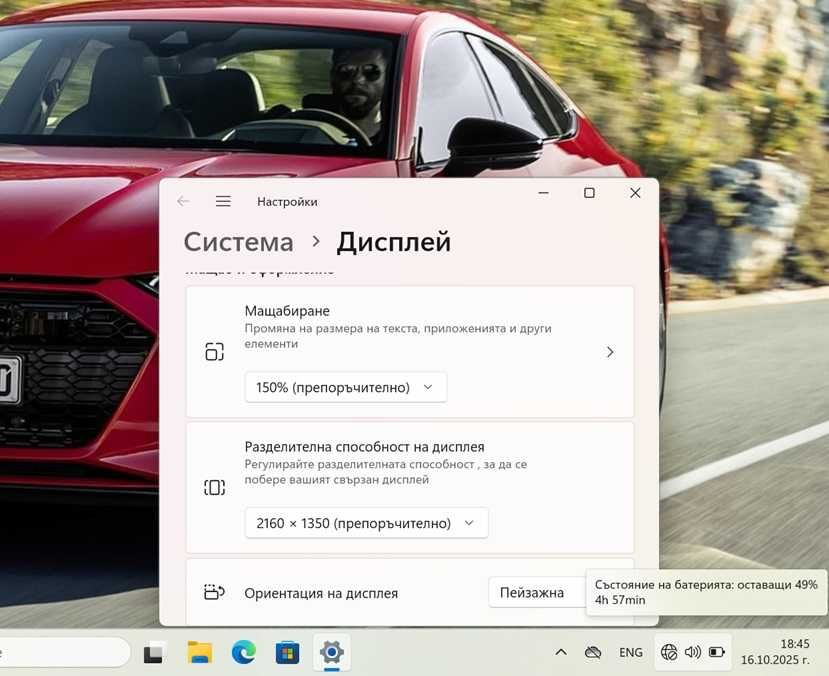Screen dimensions: 829x676
Task: Show hidden tray icons with the up chevron
Action: click(x=561, y=653)
